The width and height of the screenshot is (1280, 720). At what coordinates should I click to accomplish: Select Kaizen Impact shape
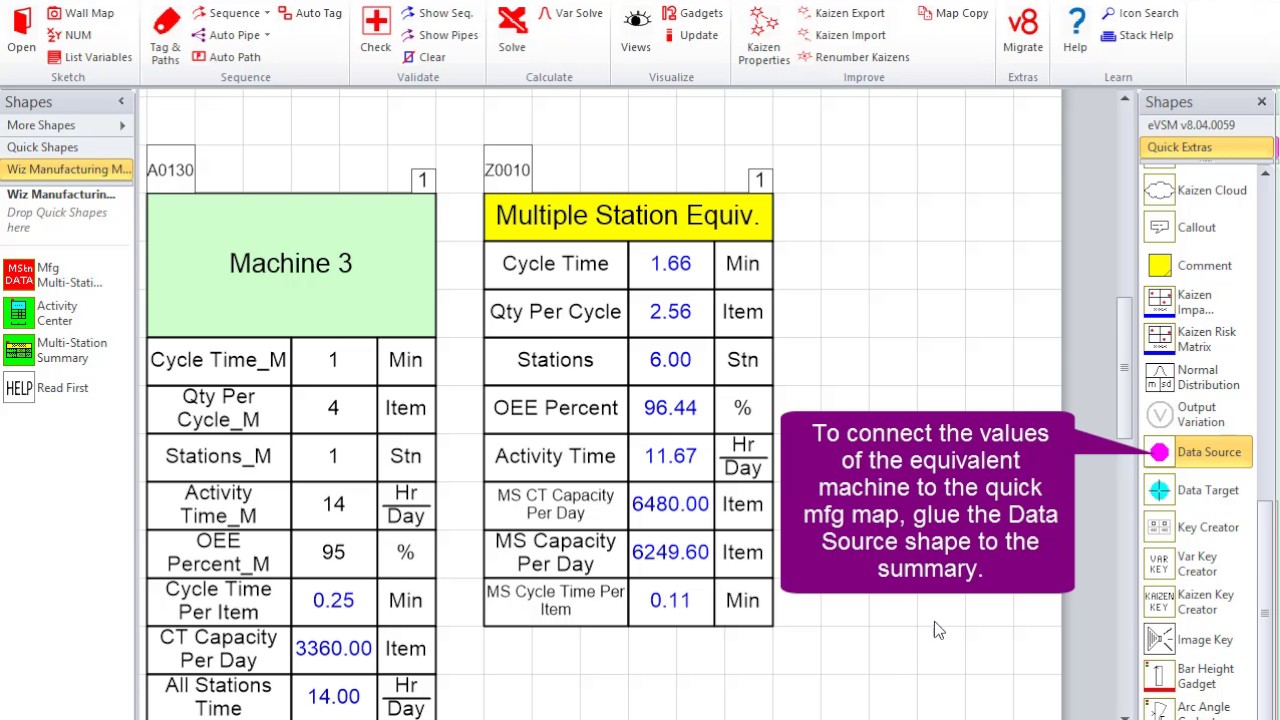tap(1180, 302)
